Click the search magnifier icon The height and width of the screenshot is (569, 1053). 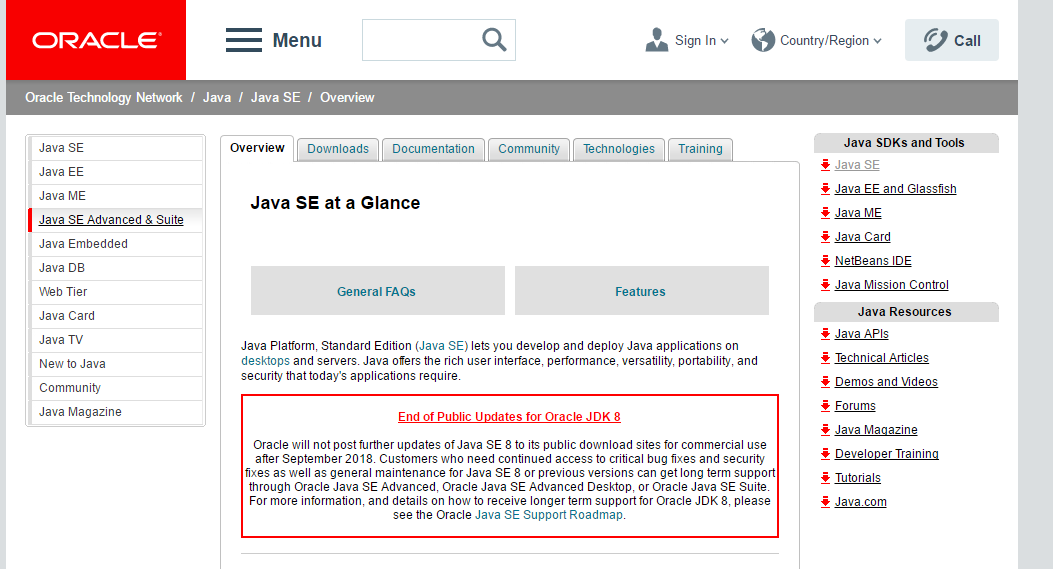pos(494,40)
